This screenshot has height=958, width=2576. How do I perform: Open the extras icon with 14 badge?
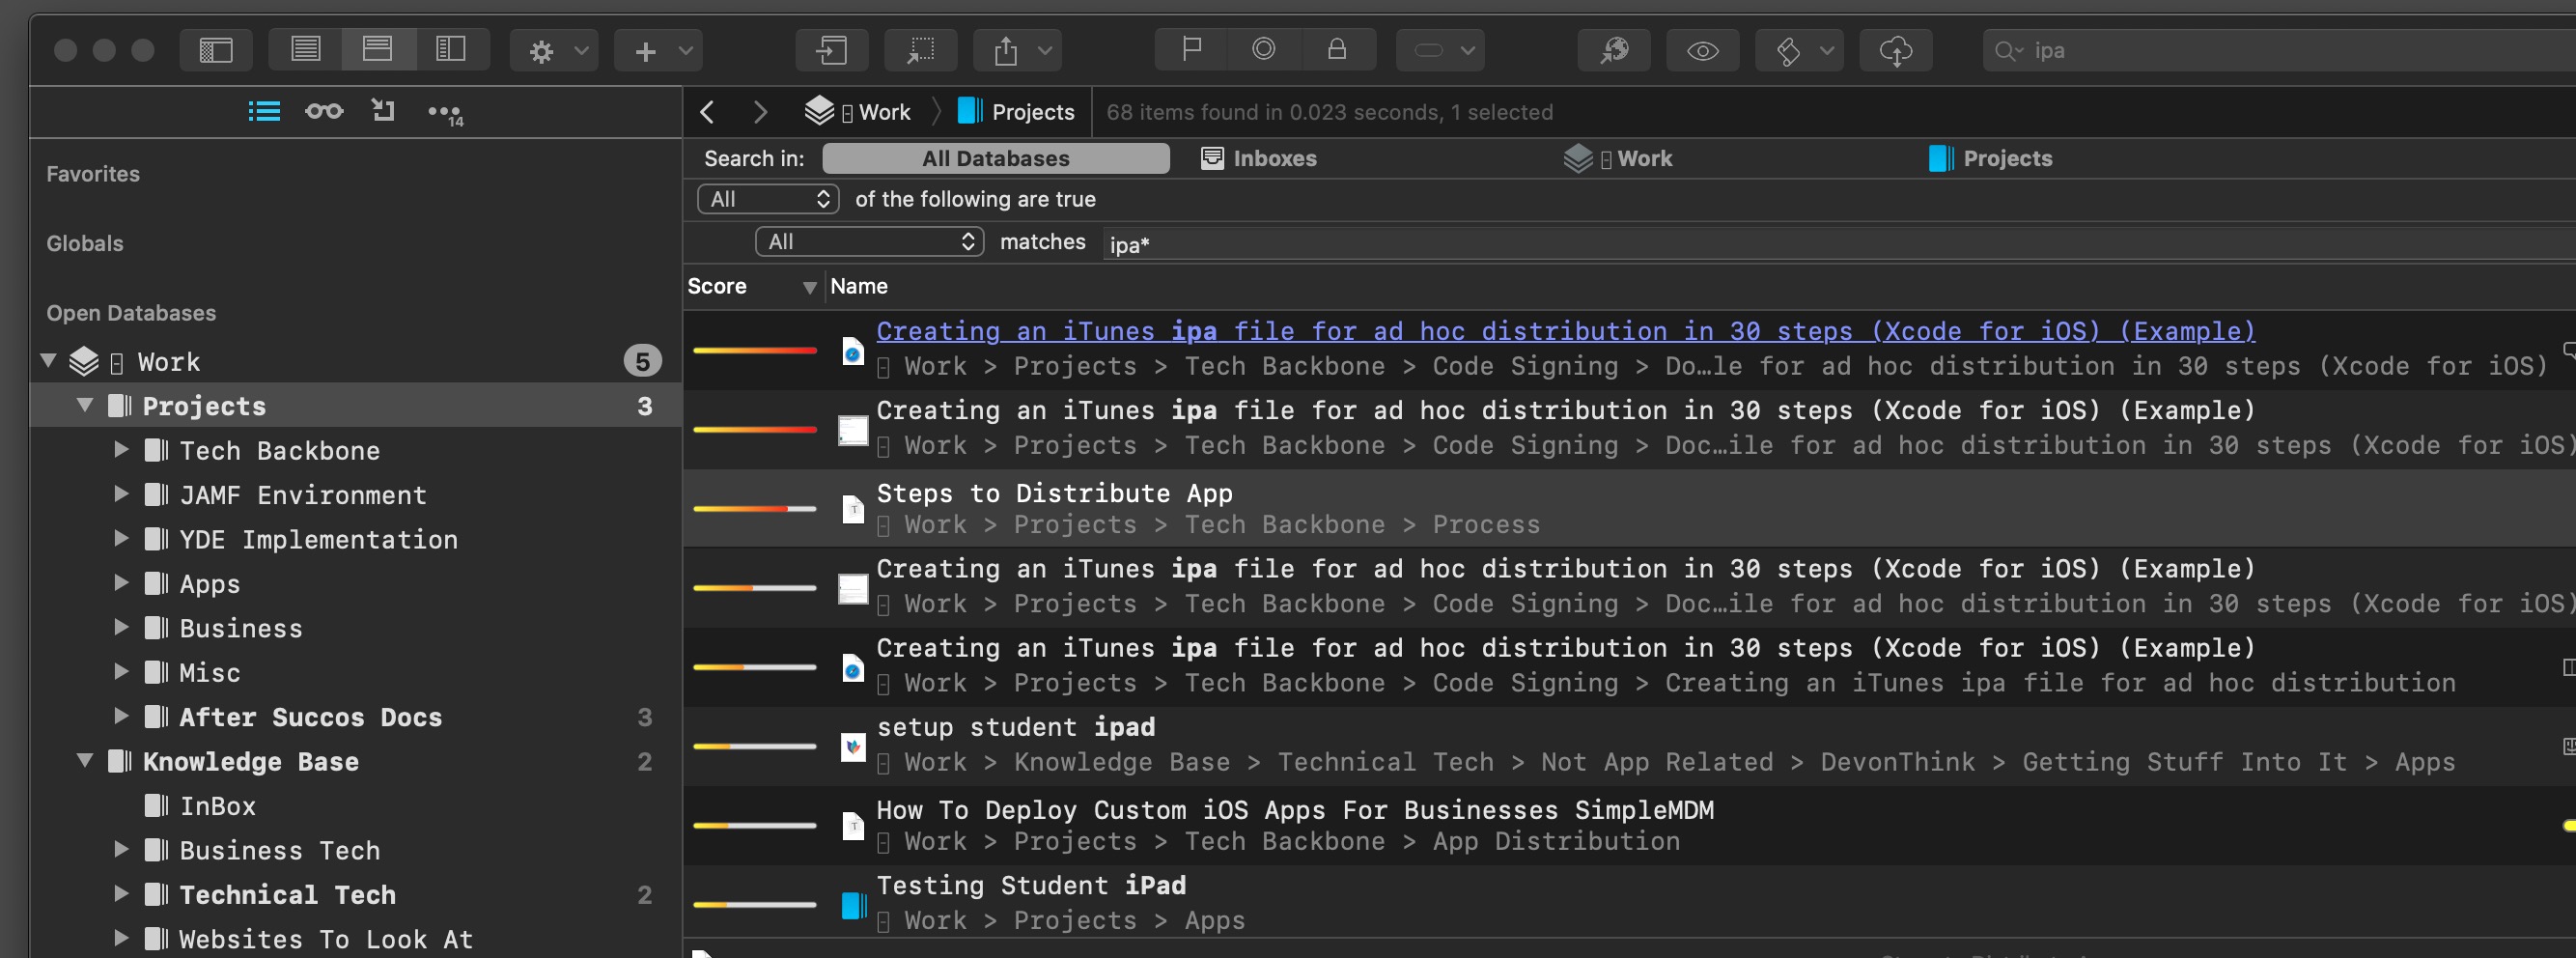(x=445, y=113)
